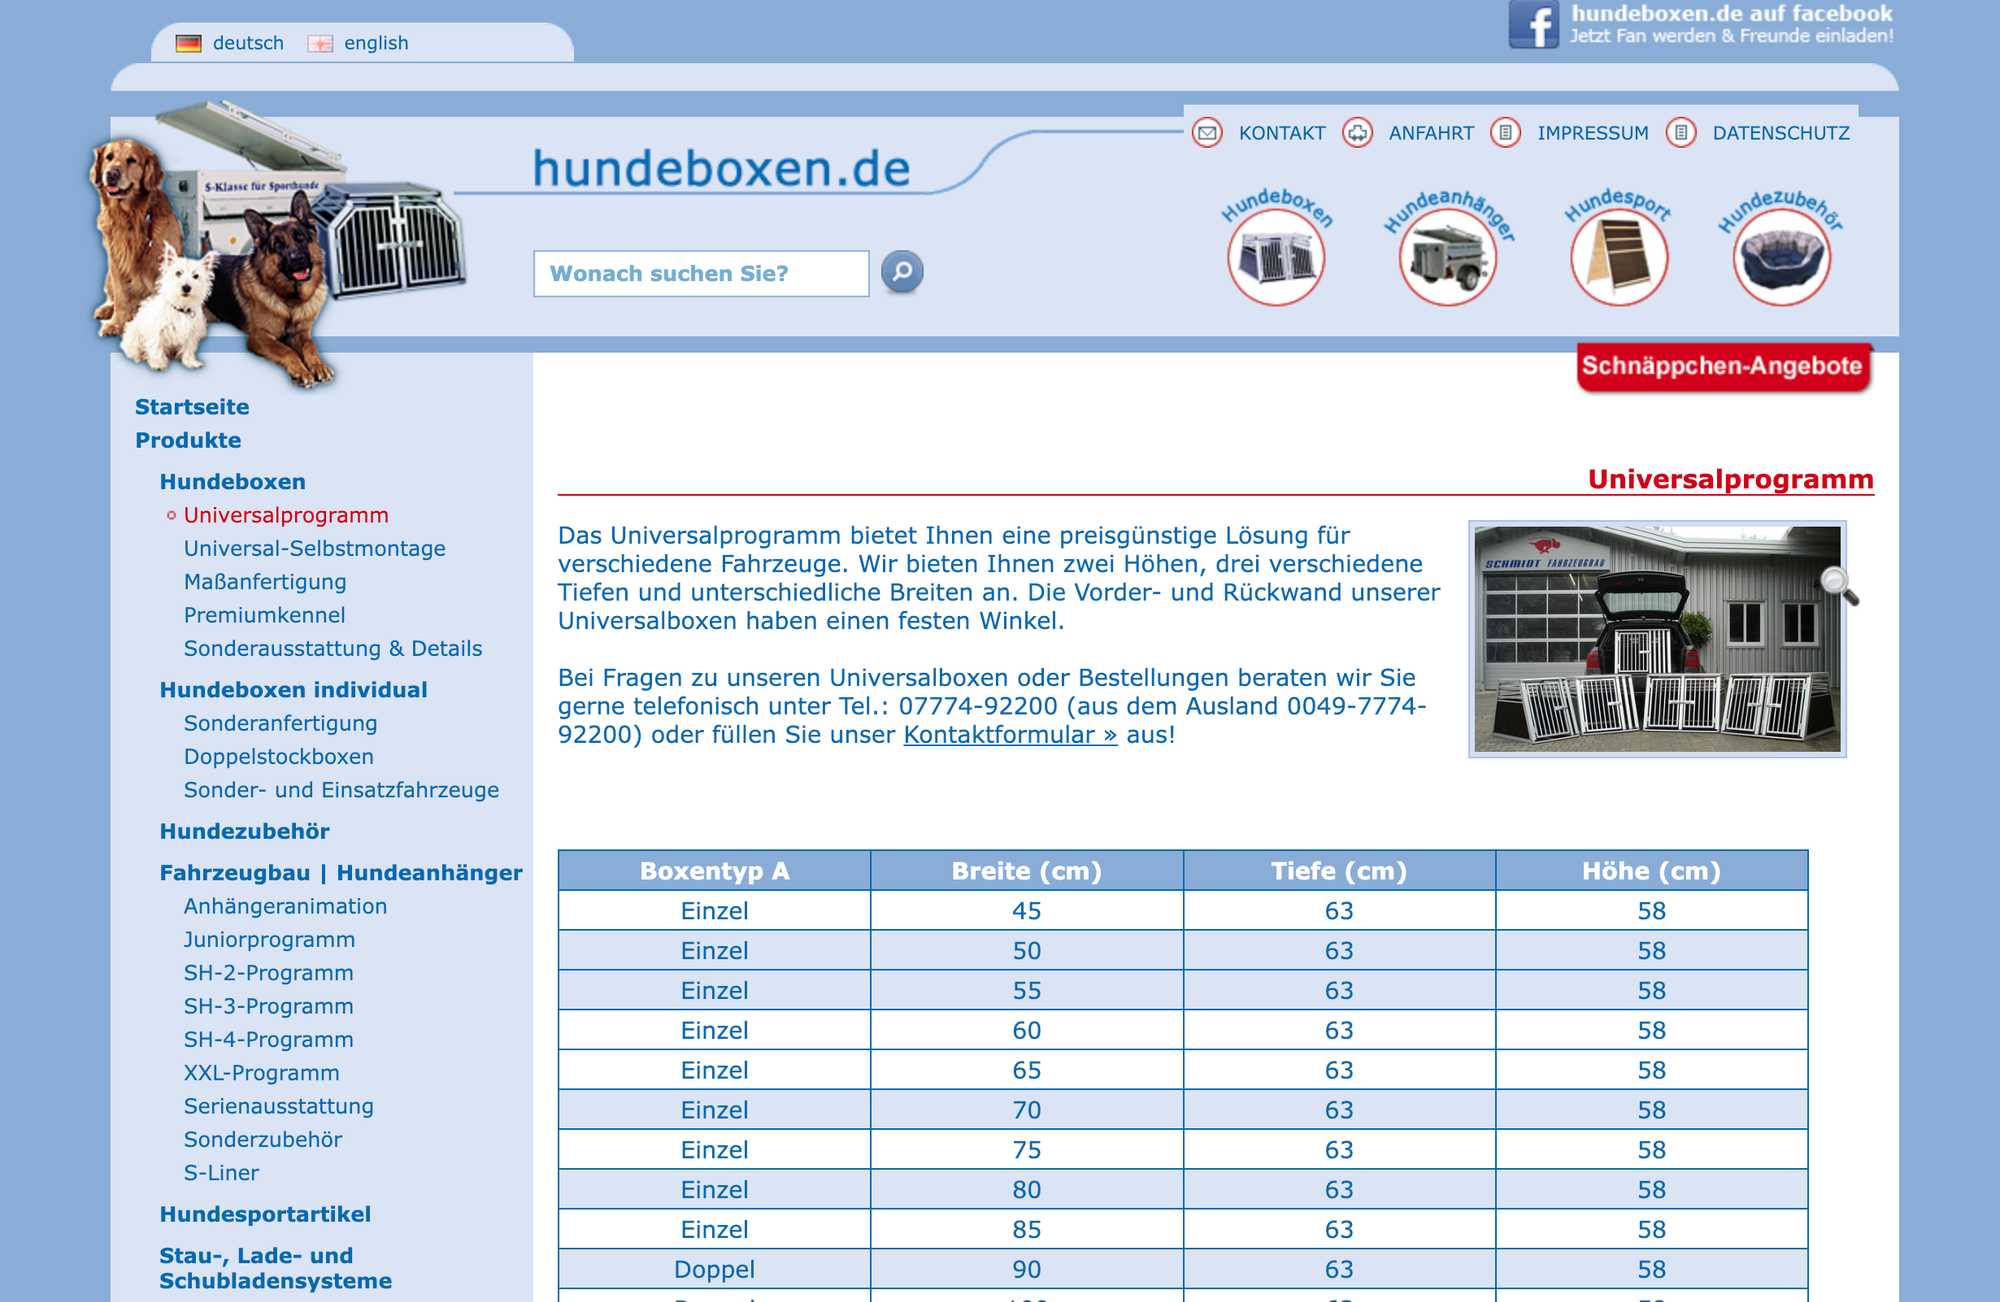Open the IMPRESSUM page link
The width and height of the screenshot is (2000, 1302).
(x=1593, y=133)
